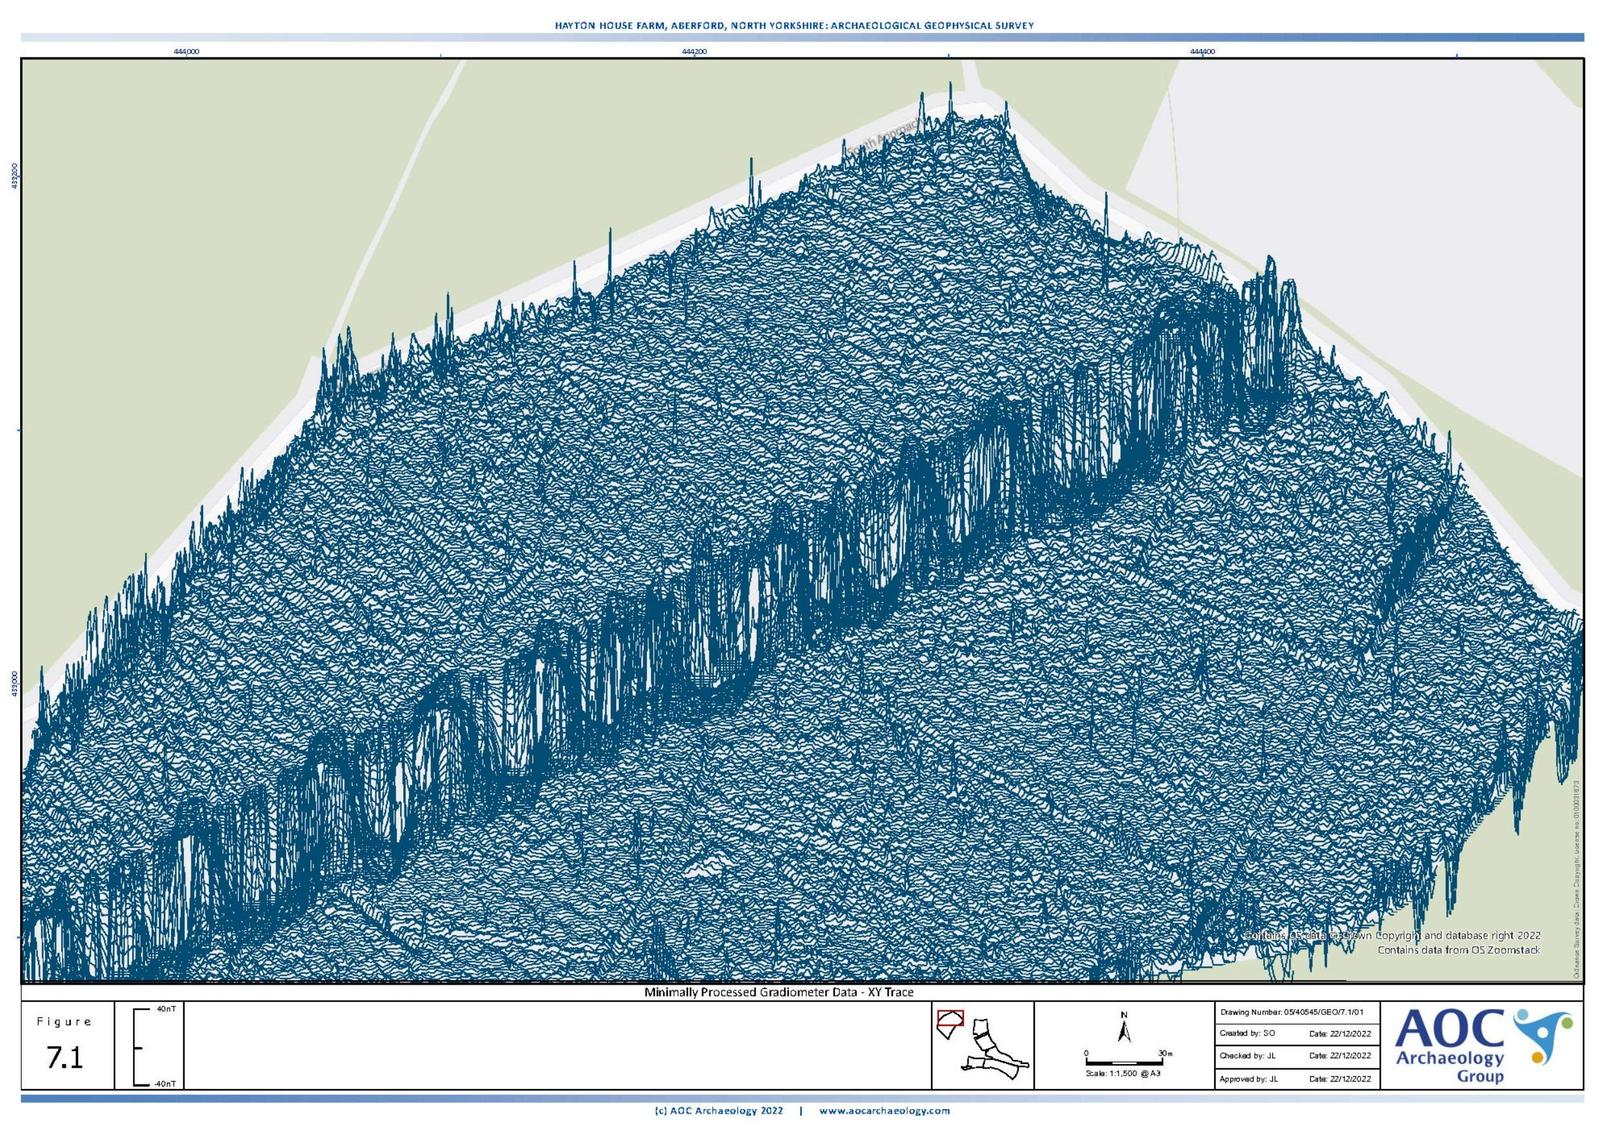This screenshot has width=1600, height=1131.
Task: Click the 'Scale: 1:1,500 @ A3' text
Action: 1123,1073
